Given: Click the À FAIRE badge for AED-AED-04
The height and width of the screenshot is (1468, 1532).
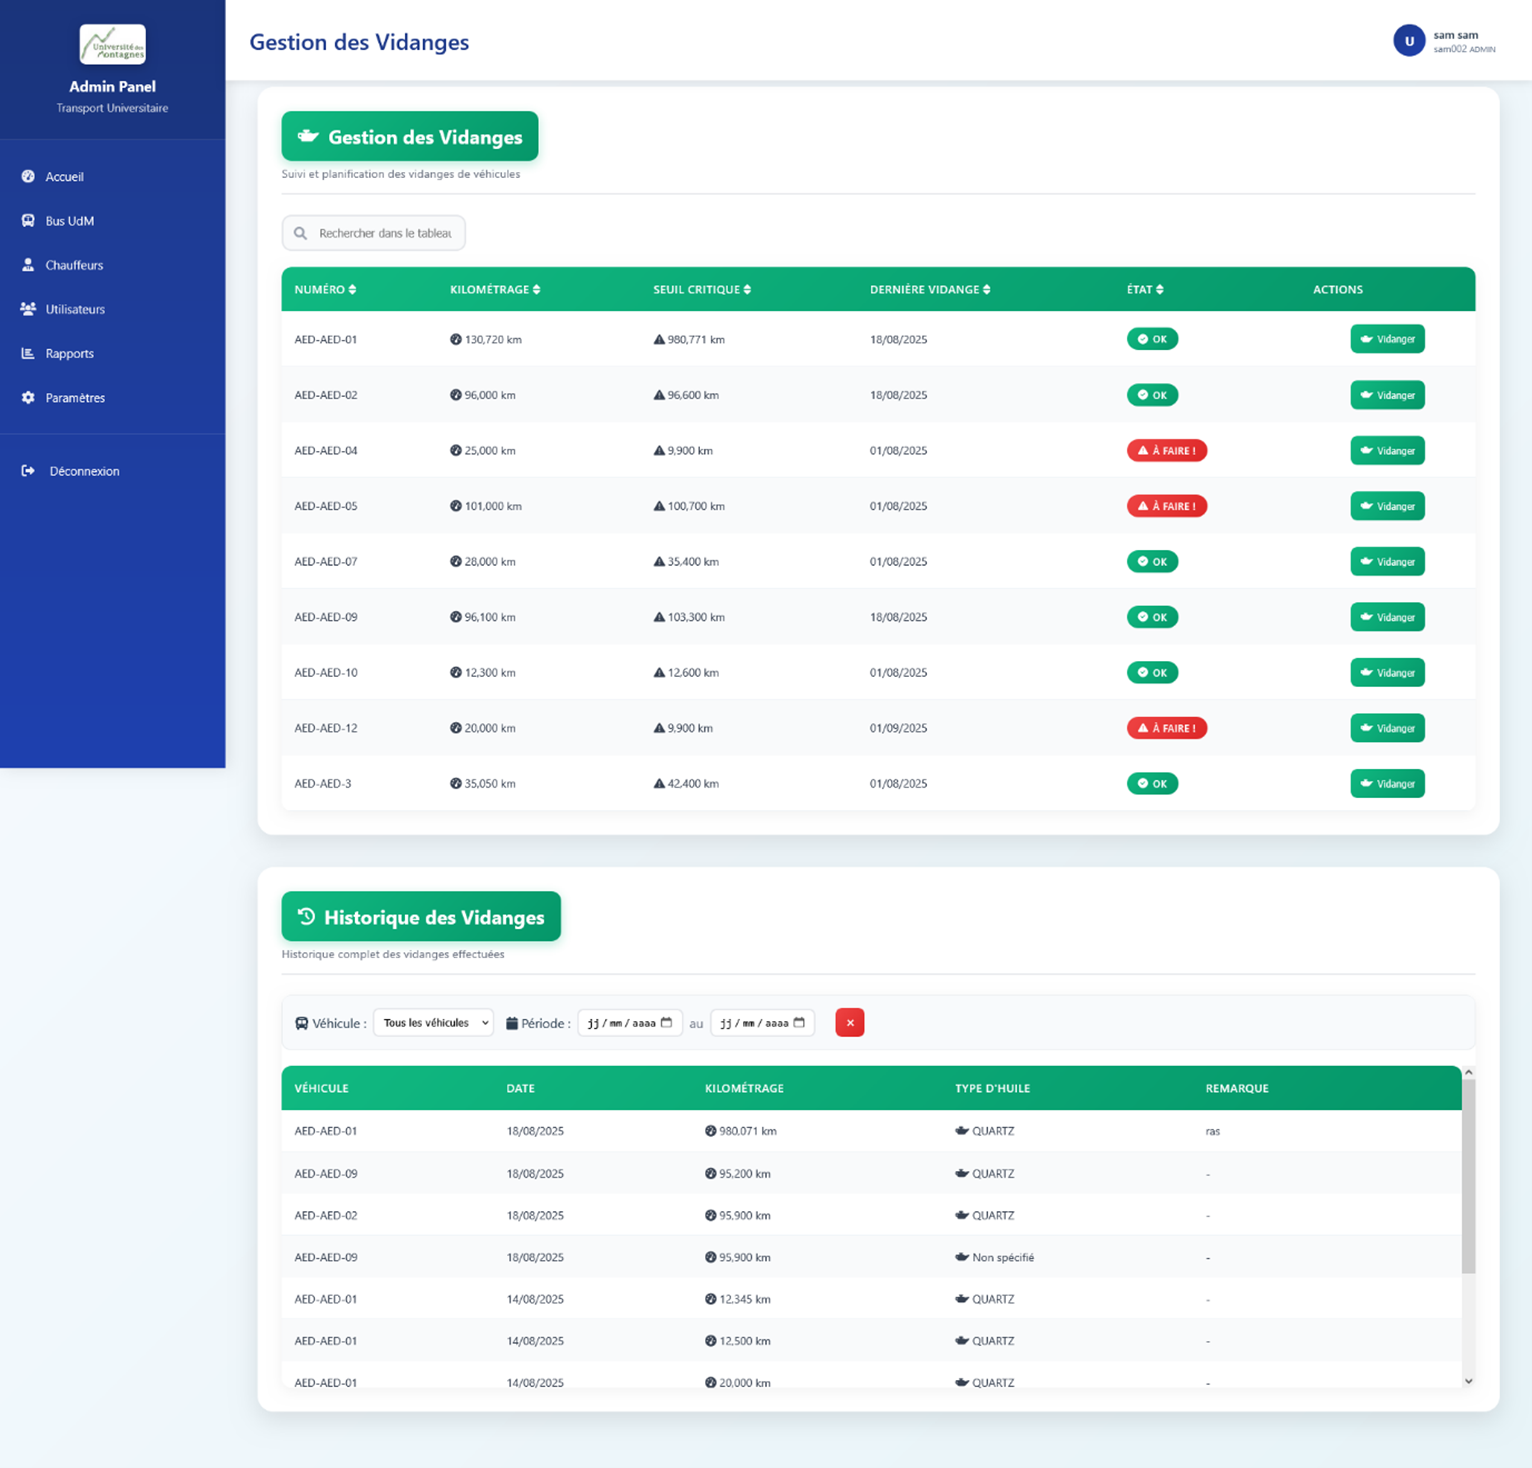Looking at the screenshot, I should 1167,450.
